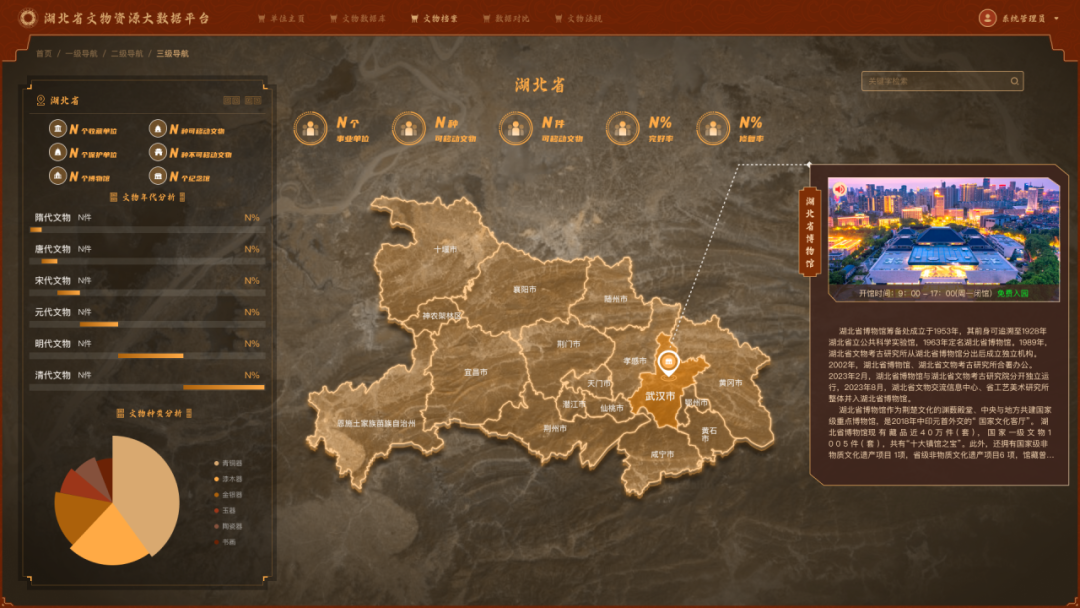This screenshot has height=608, width=1080.
Task: Click the location pin beside 湖北省 panel title
Action: (41, 101)
